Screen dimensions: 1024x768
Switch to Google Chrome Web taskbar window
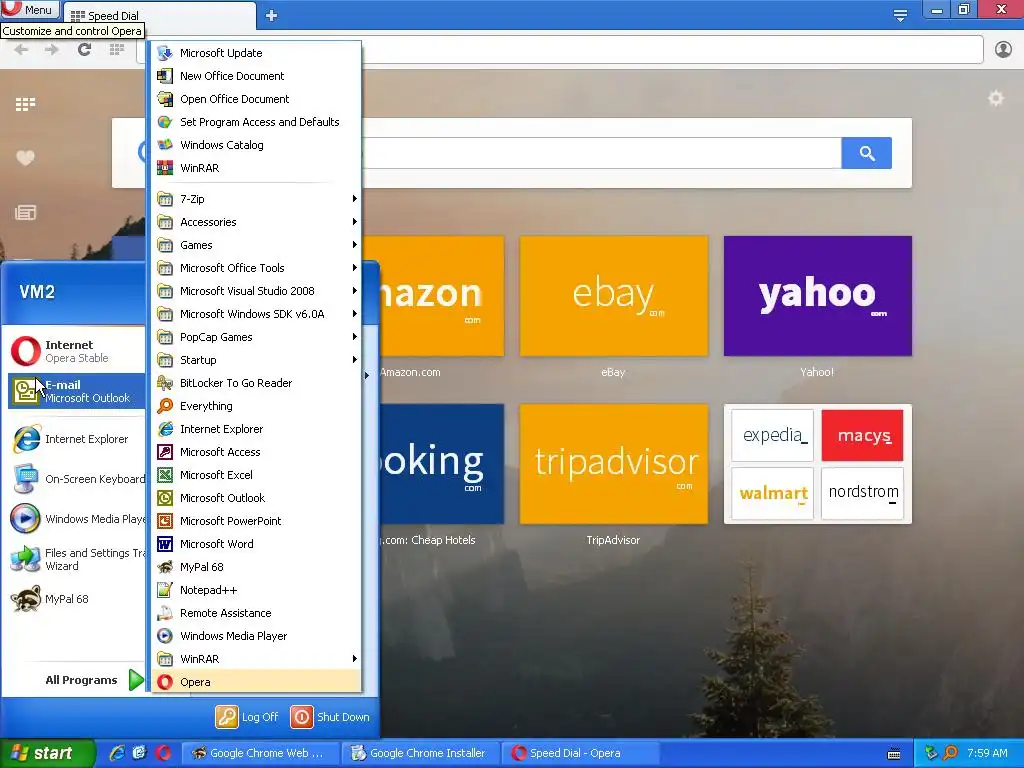(261, 753)
